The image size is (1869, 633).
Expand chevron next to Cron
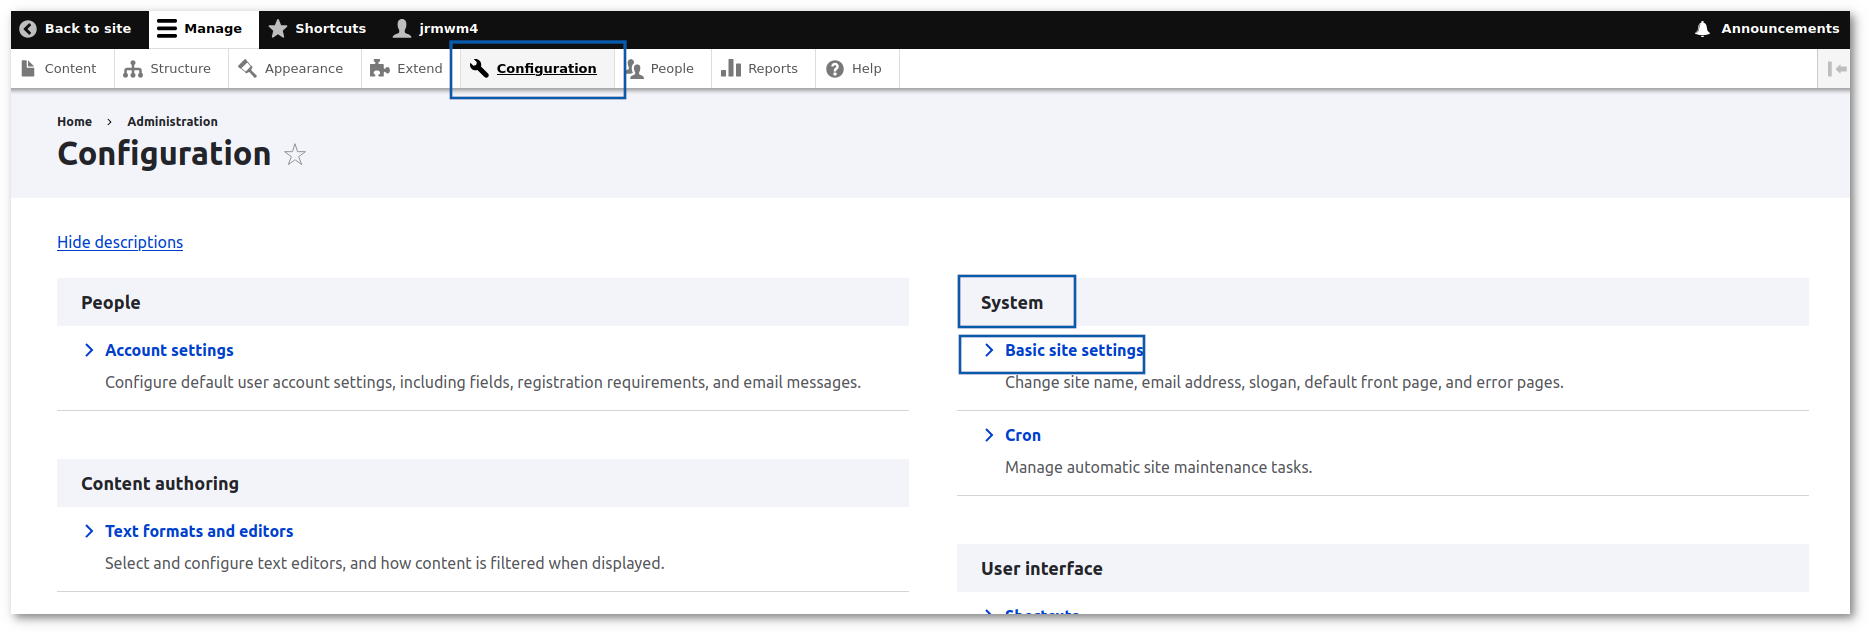coord(989,435)
